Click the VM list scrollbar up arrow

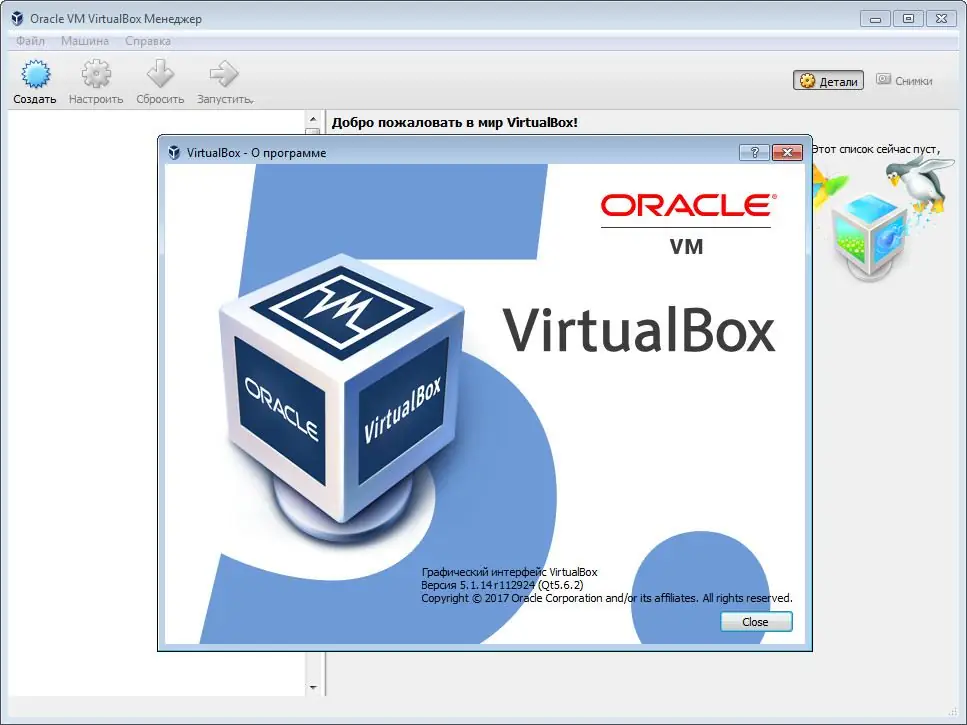click(313, 119)
